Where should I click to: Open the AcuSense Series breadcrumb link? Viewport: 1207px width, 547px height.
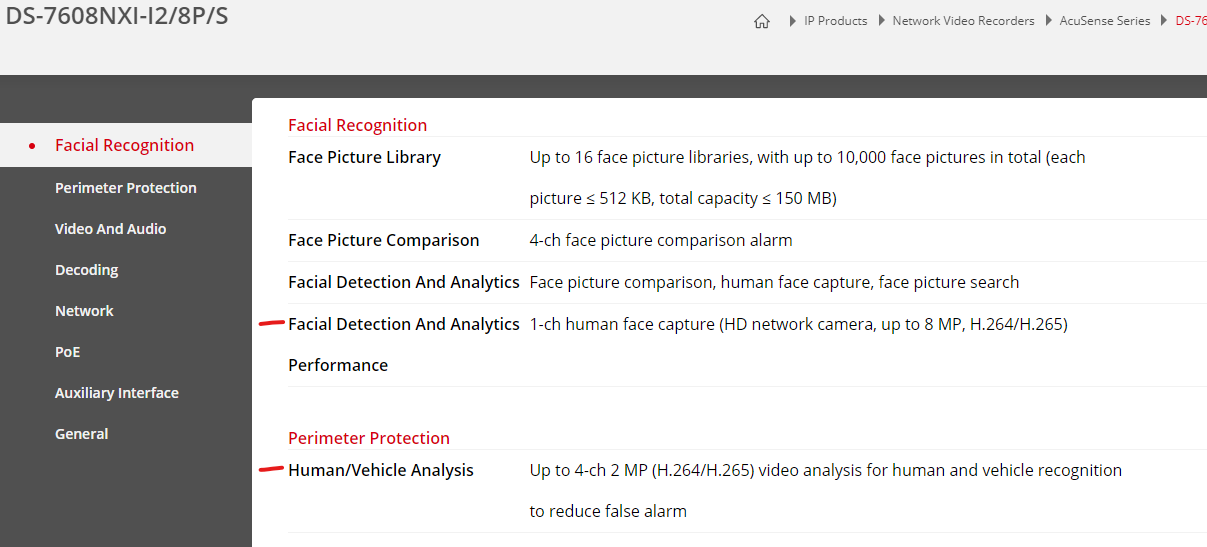coord(1104,21)
